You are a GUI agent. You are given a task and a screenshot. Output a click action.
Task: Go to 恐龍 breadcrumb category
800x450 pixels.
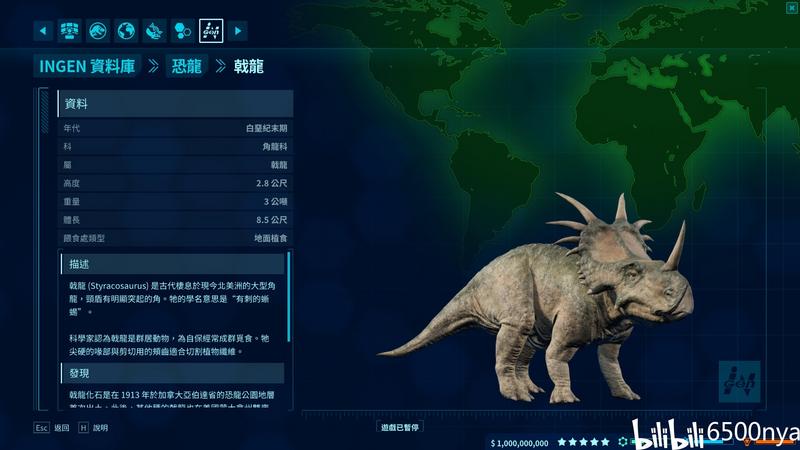(187, 66)
